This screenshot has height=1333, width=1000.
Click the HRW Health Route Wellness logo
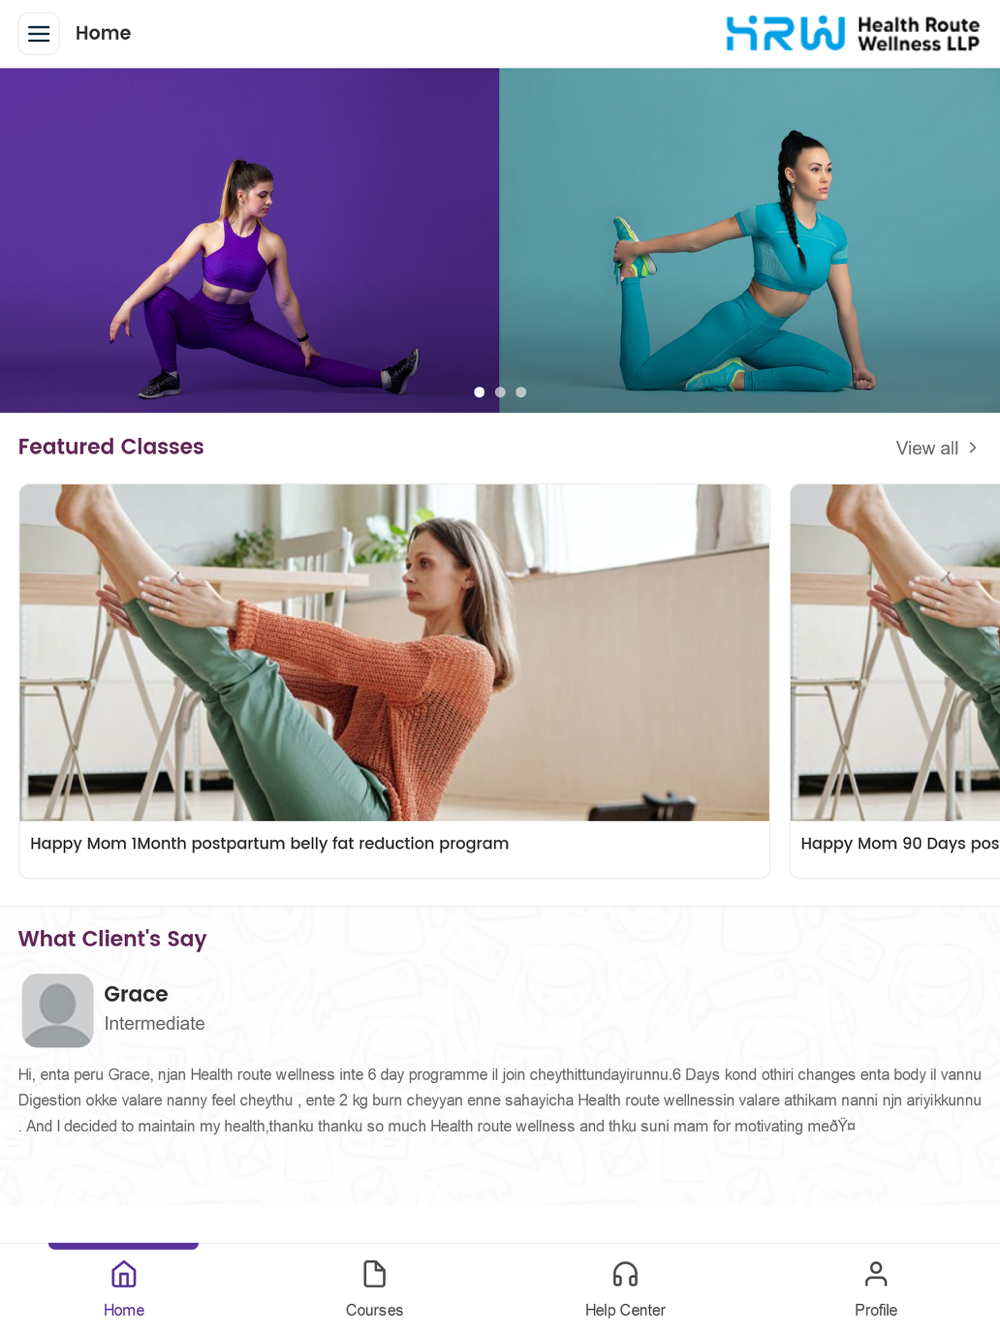pyautogui.click(x=852, y=34)
